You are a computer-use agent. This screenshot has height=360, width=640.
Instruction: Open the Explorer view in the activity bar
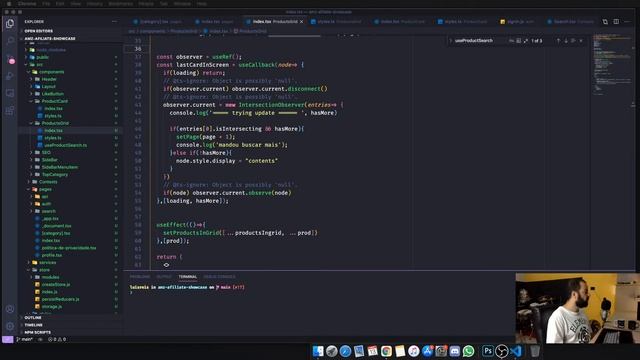[10, 24]
